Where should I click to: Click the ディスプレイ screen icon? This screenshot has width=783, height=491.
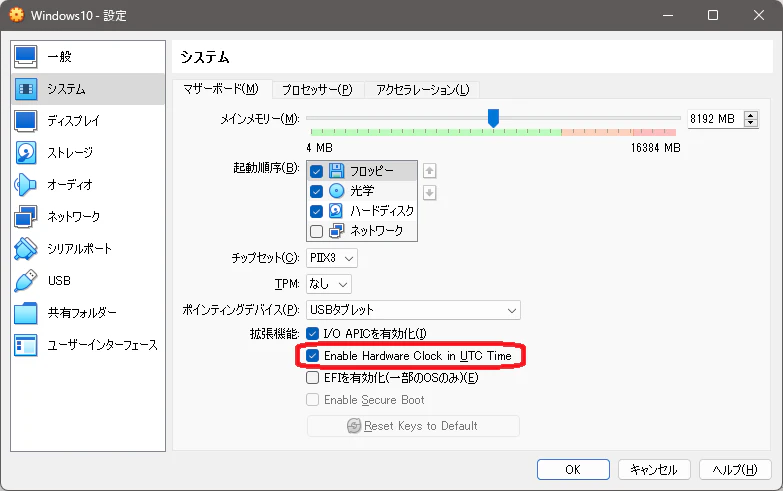(x=25, y=121)
